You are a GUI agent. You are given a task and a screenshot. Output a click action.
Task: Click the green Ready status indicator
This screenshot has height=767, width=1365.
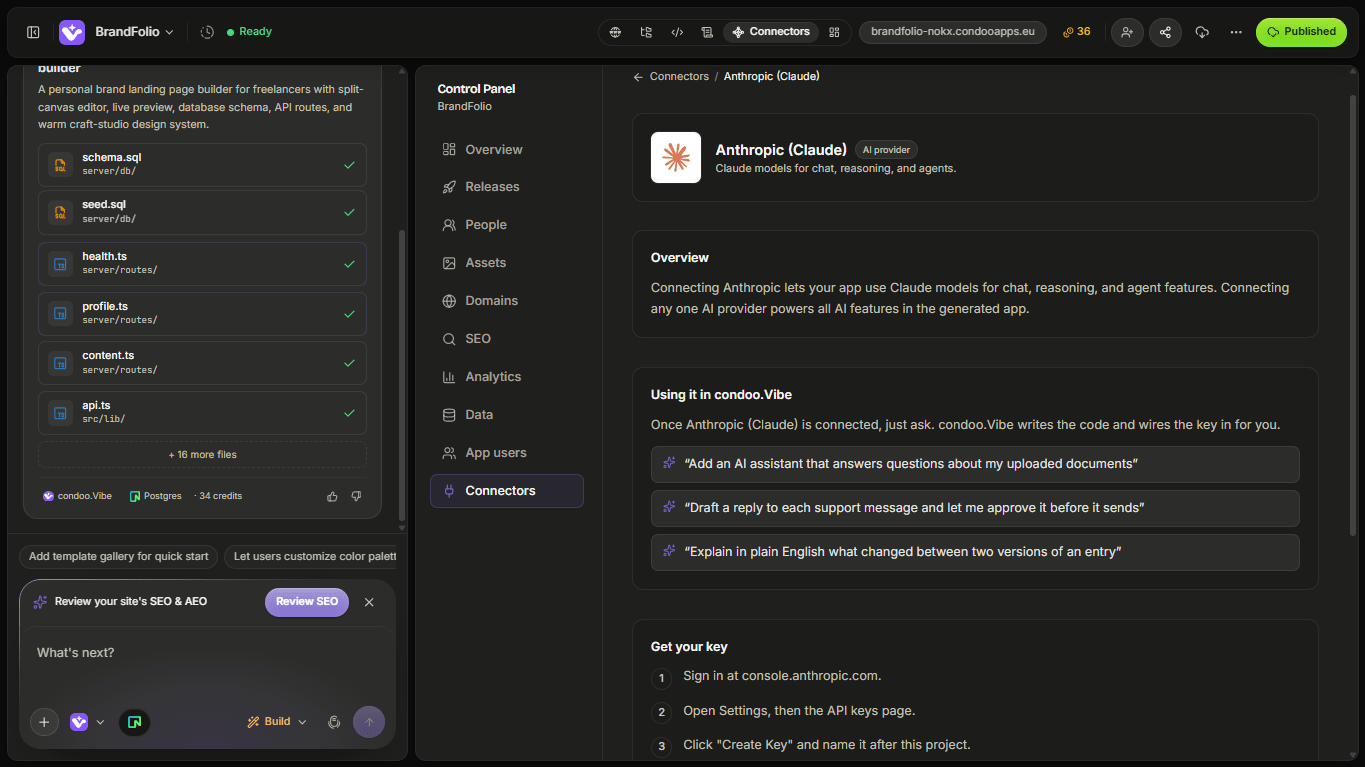click(249, 32)
